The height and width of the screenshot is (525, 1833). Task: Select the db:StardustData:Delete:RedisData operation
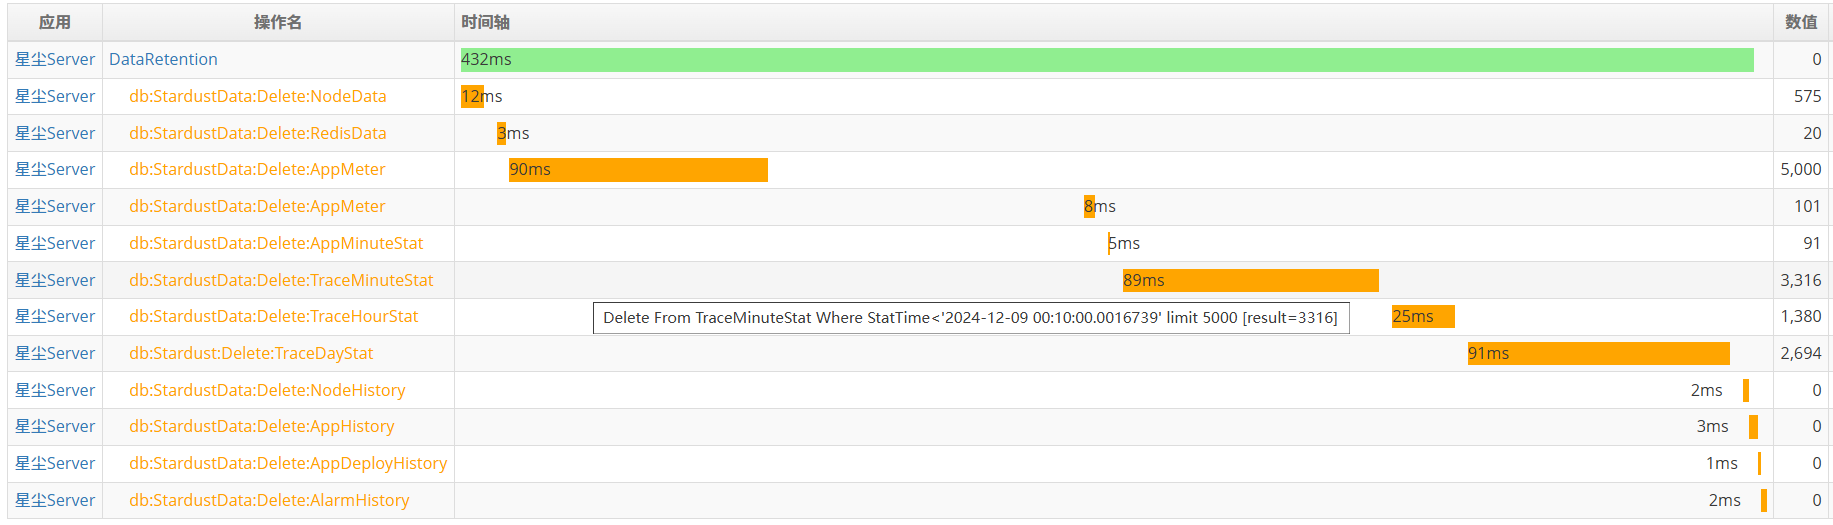(257, 133)
